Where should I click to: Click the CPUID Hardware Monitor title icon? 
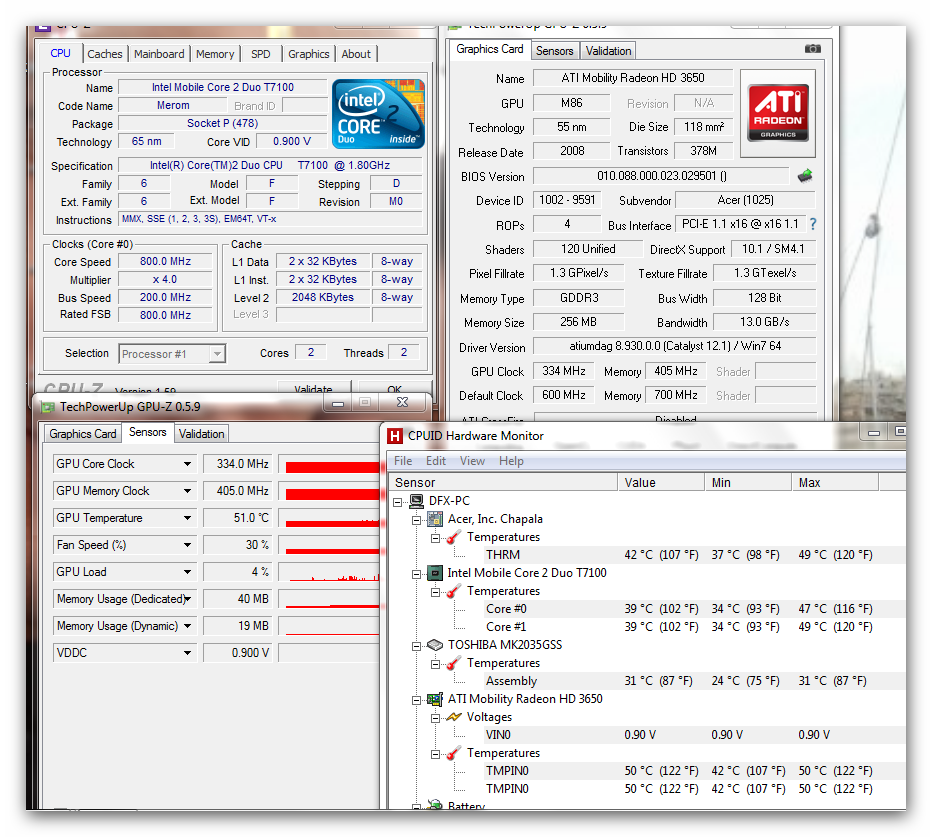click(x=395, y=436)
